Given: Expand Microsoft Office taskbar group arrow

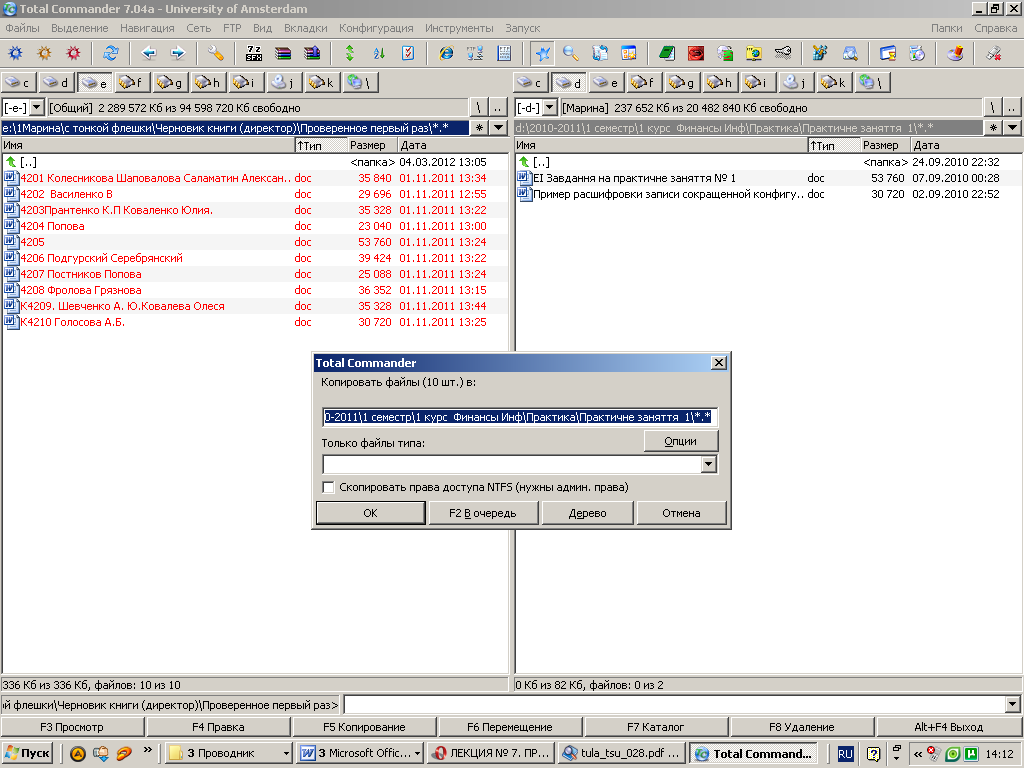Looking at the screenshot, I should click(417, 754).
